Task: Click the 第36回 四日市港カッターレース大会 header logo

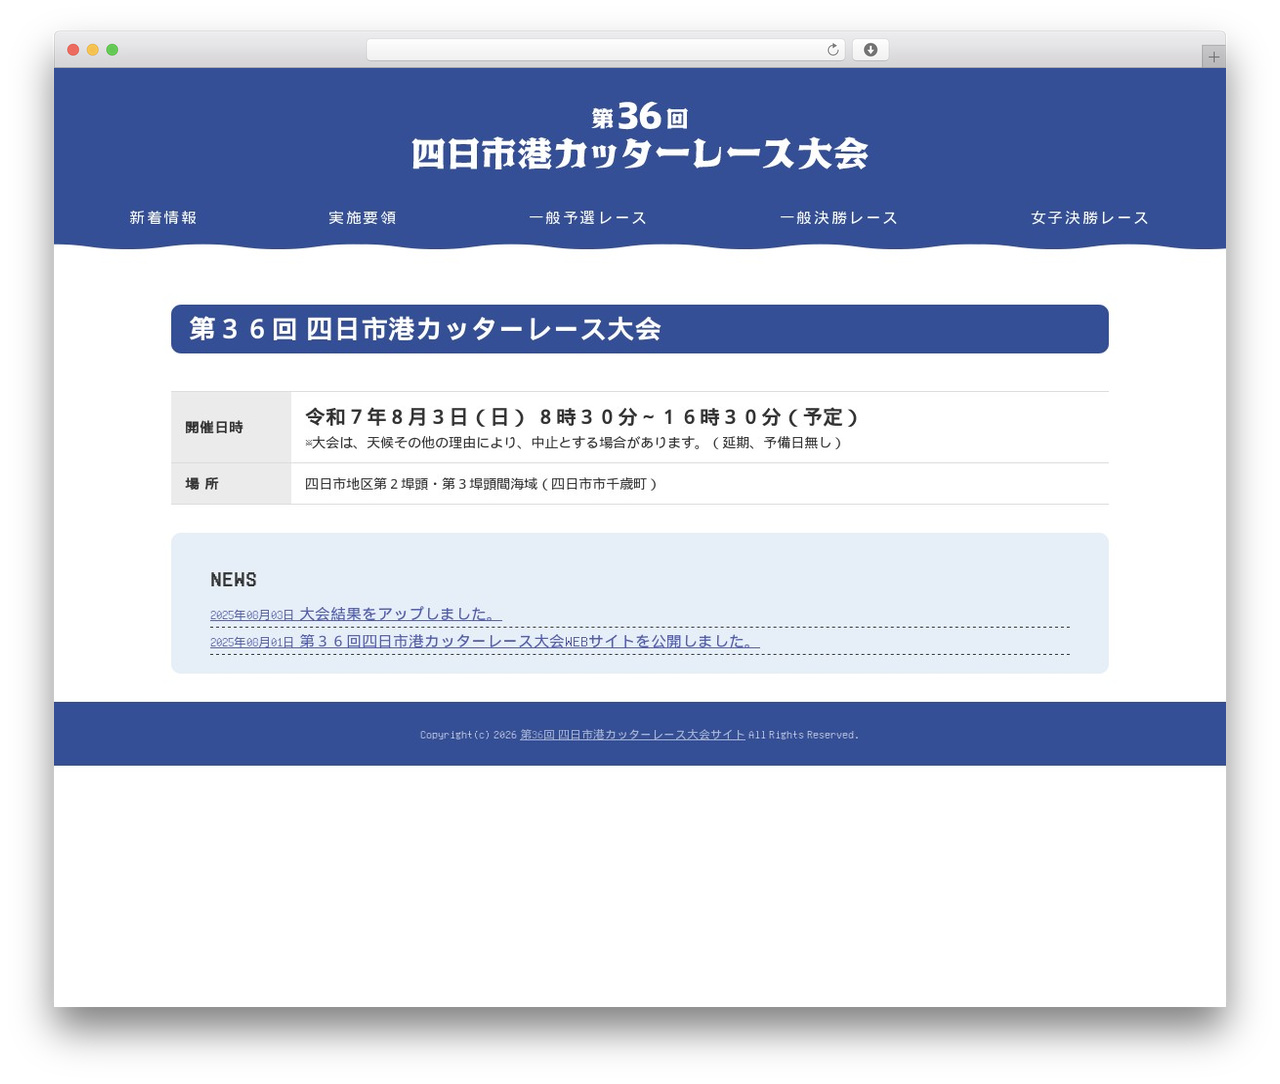Action: (x=640, y=136)
